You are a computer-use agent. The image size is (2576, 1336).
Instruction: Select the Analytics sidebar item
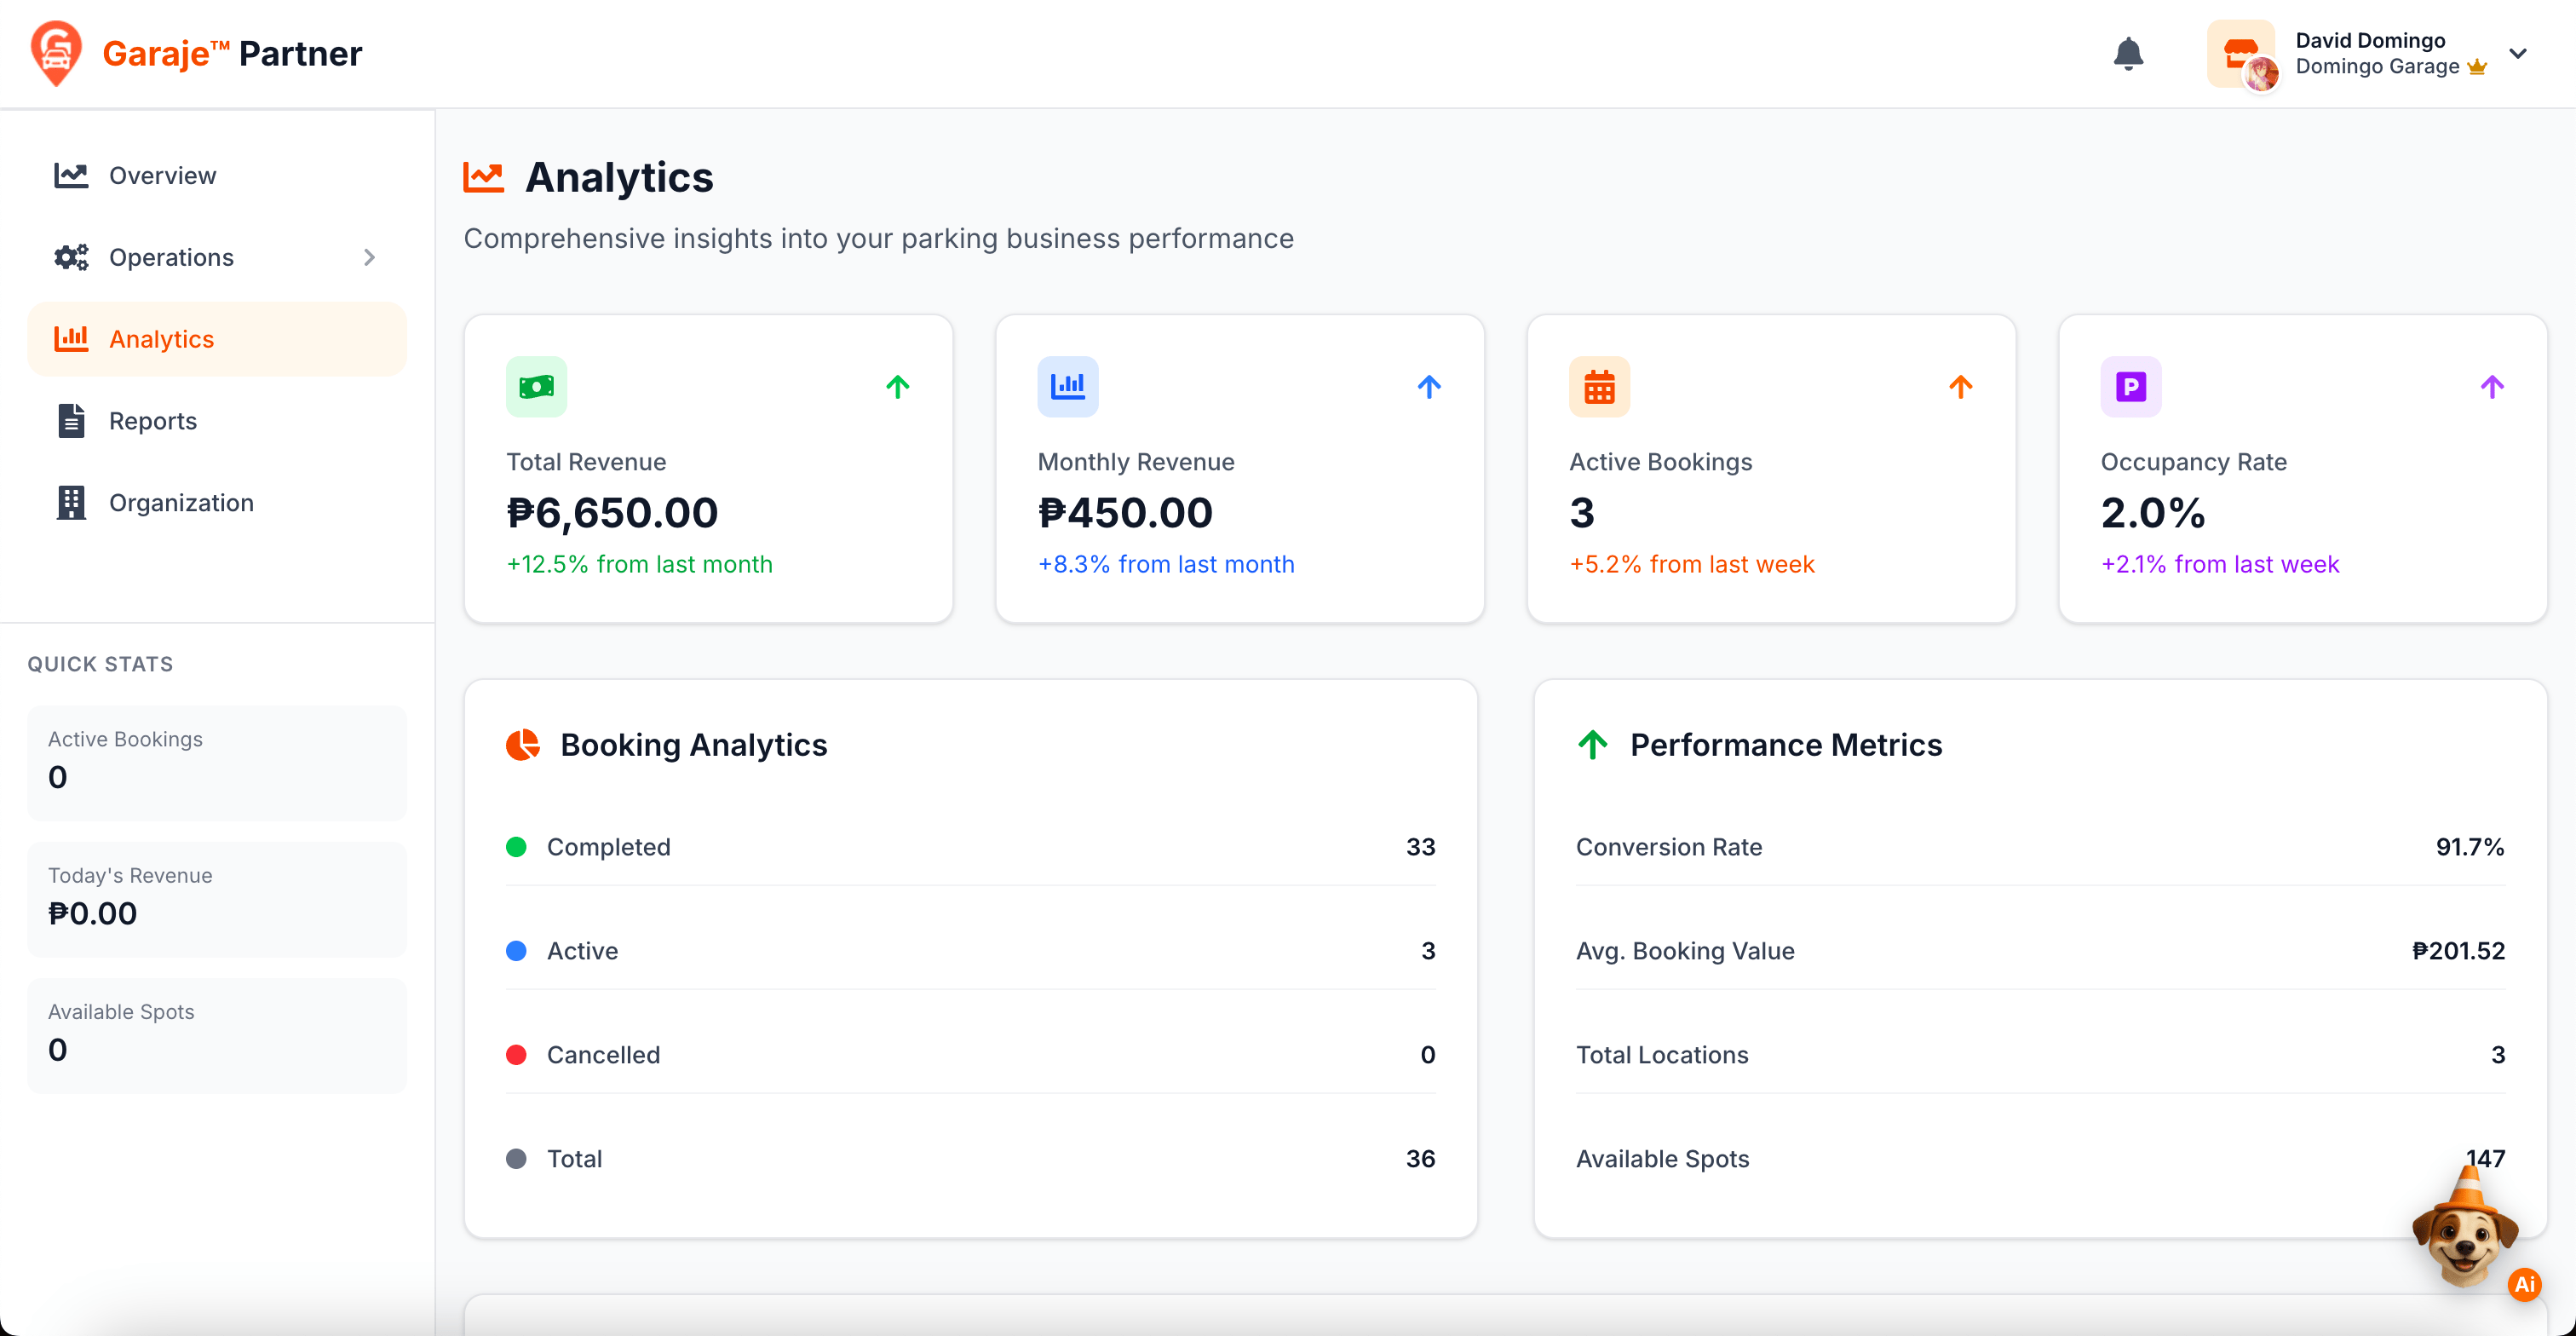pos(161,339)
